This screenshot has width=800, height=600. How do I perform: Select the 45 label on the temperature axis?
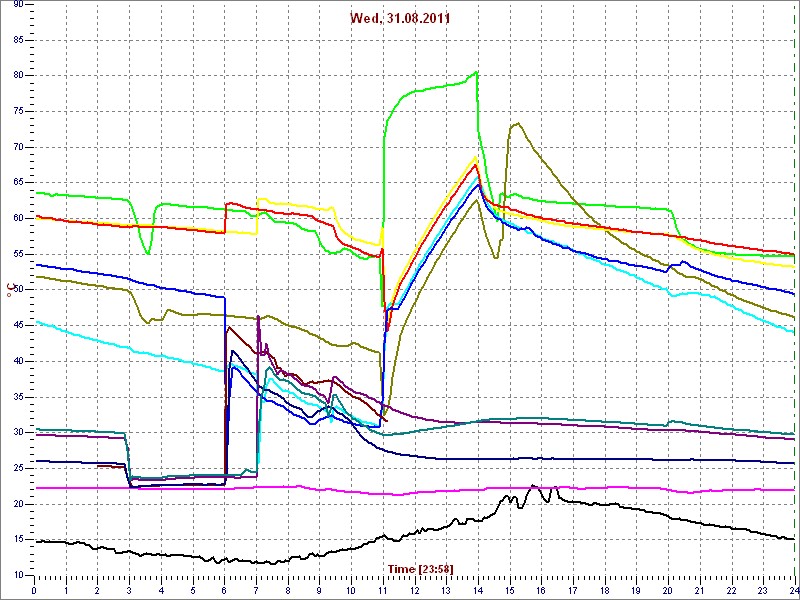18,326
